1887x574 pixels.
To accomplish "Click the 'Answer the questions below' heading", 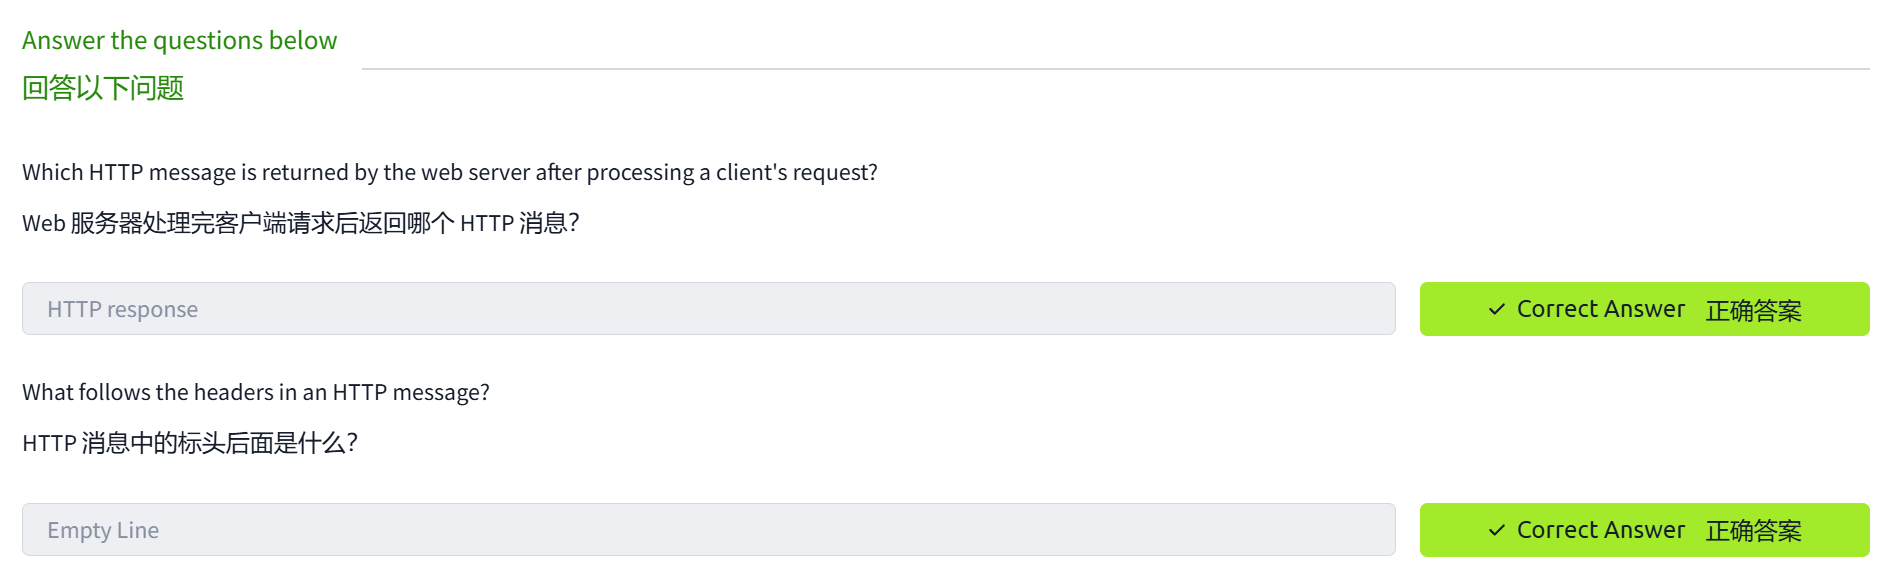I will (x=180, y=40).
